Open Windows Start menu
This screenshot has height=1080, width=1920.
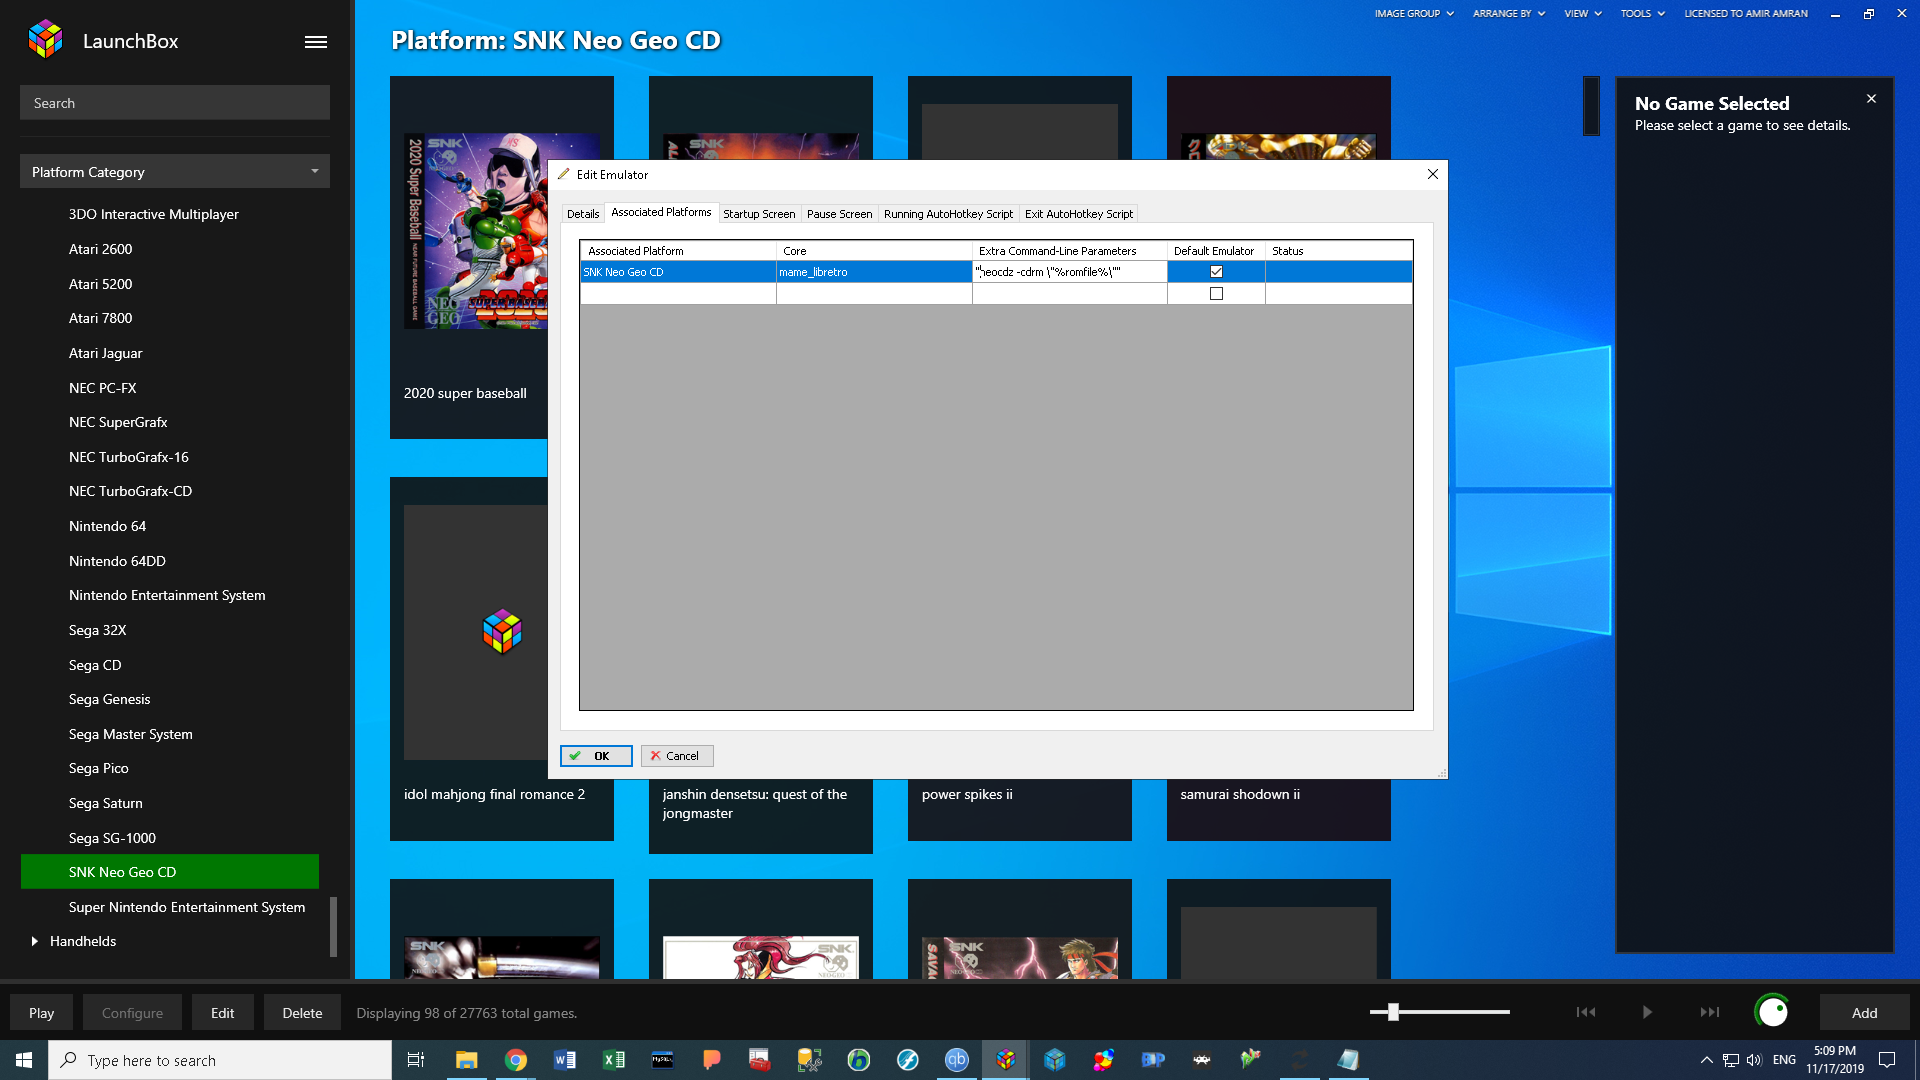[24, 1060]
